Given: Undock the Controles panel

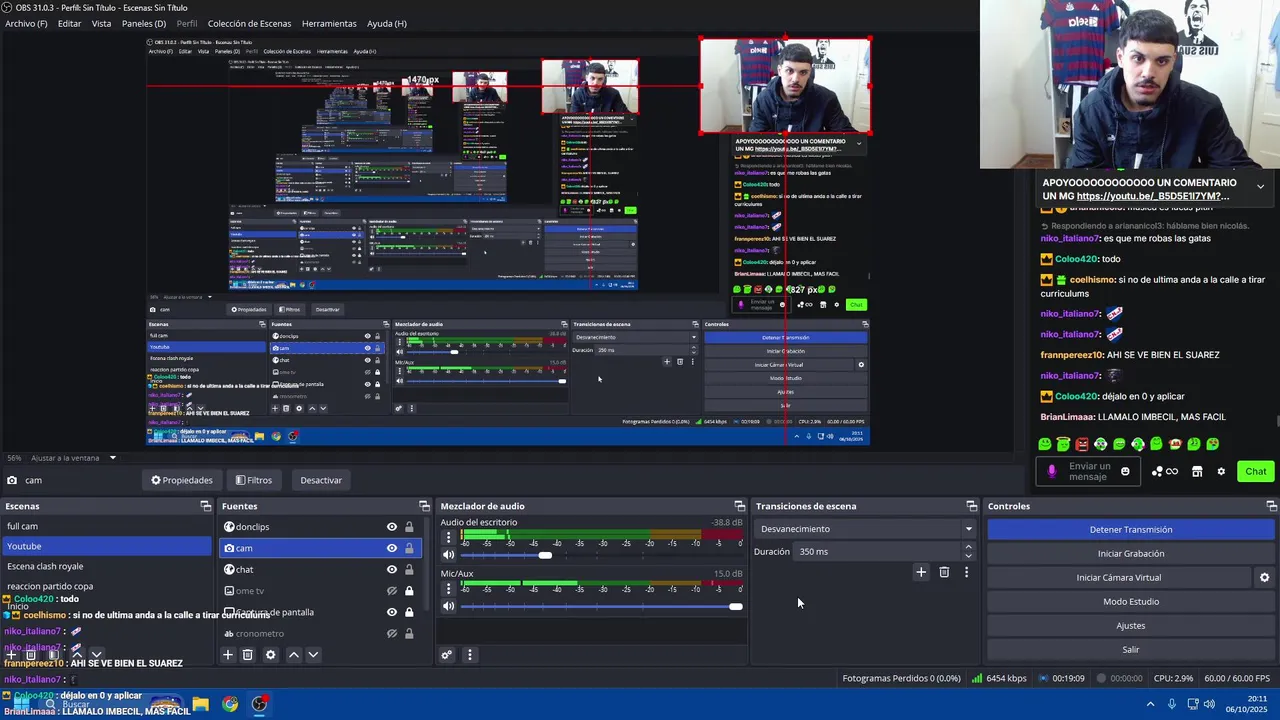Looking at the screenshot, I should (x=1271, y=506).
